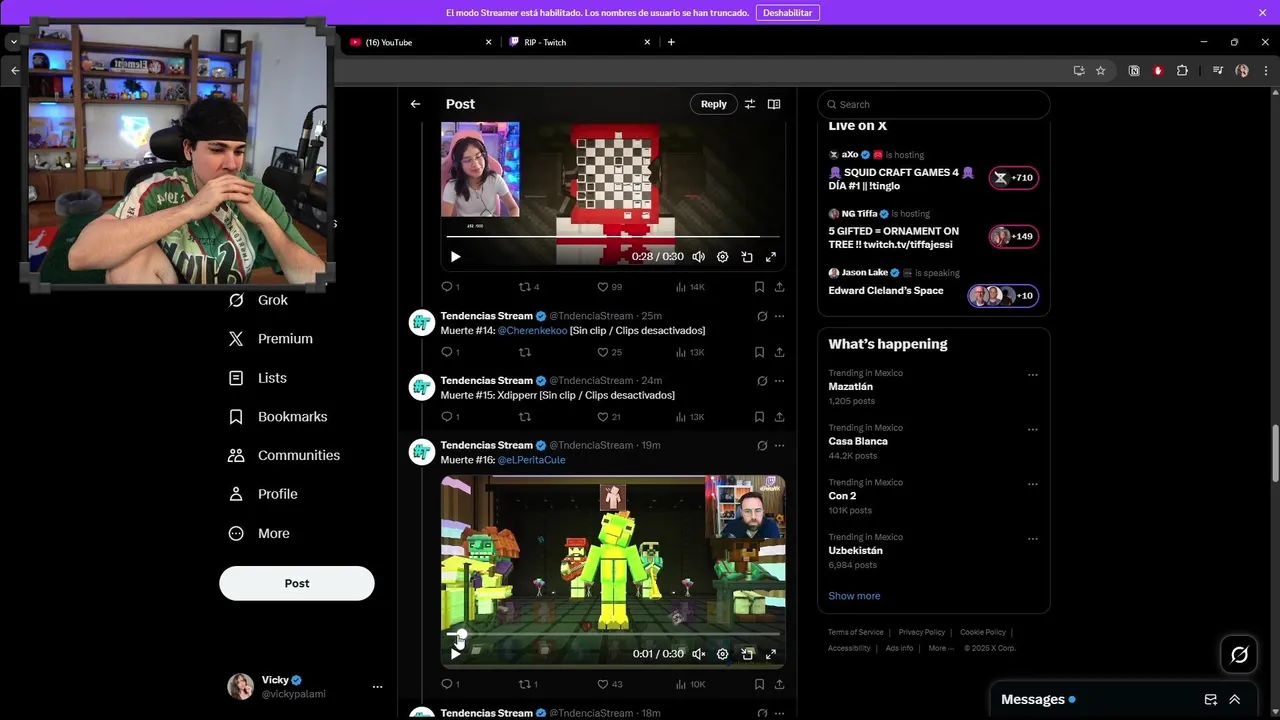Open Terms of Service link
1280x720 pixels.
(x=856, y=632)
